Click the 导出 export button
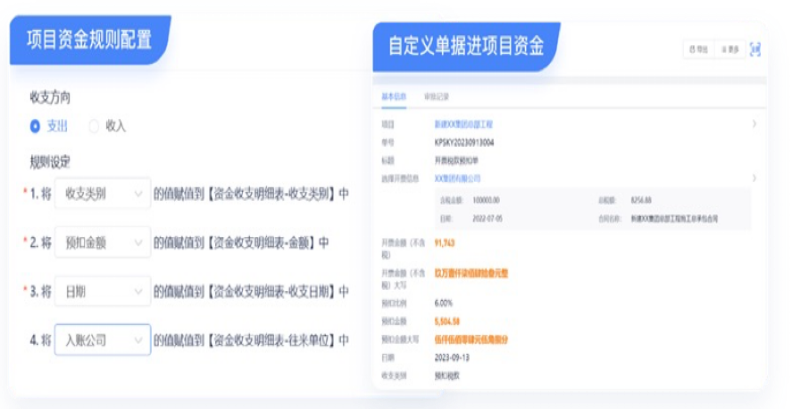Viewport: 800px width, 409px height. tap(697, 48)
